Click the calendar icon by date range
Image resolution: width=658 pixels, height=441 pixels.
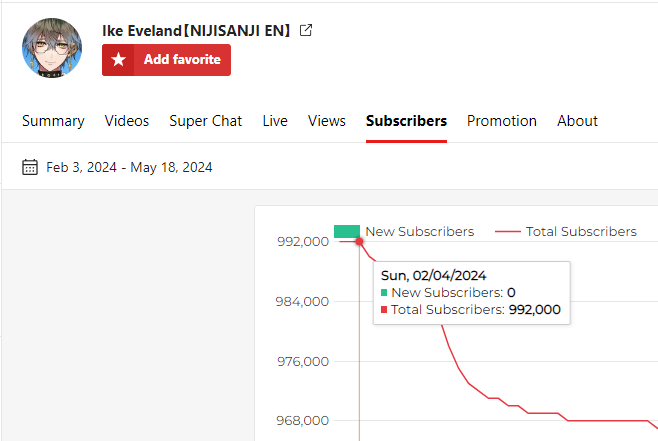(x=30, y=167)
